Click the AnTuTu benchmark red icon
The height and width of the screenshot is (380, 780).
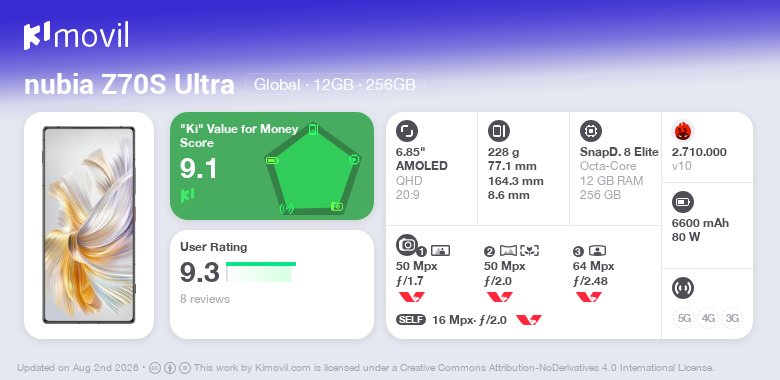[683, 131]
